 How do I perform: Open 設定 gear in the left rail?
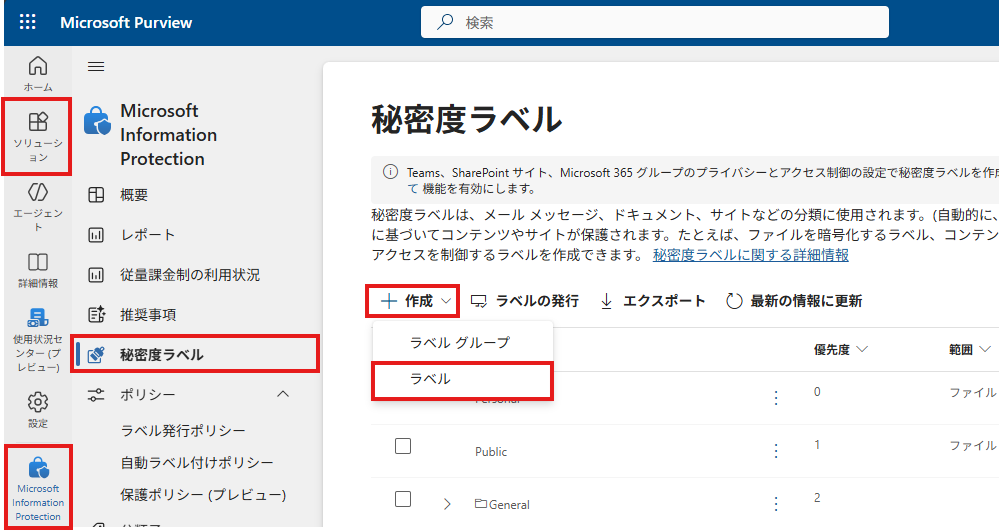pyautogui.click(x=38, y=410)
